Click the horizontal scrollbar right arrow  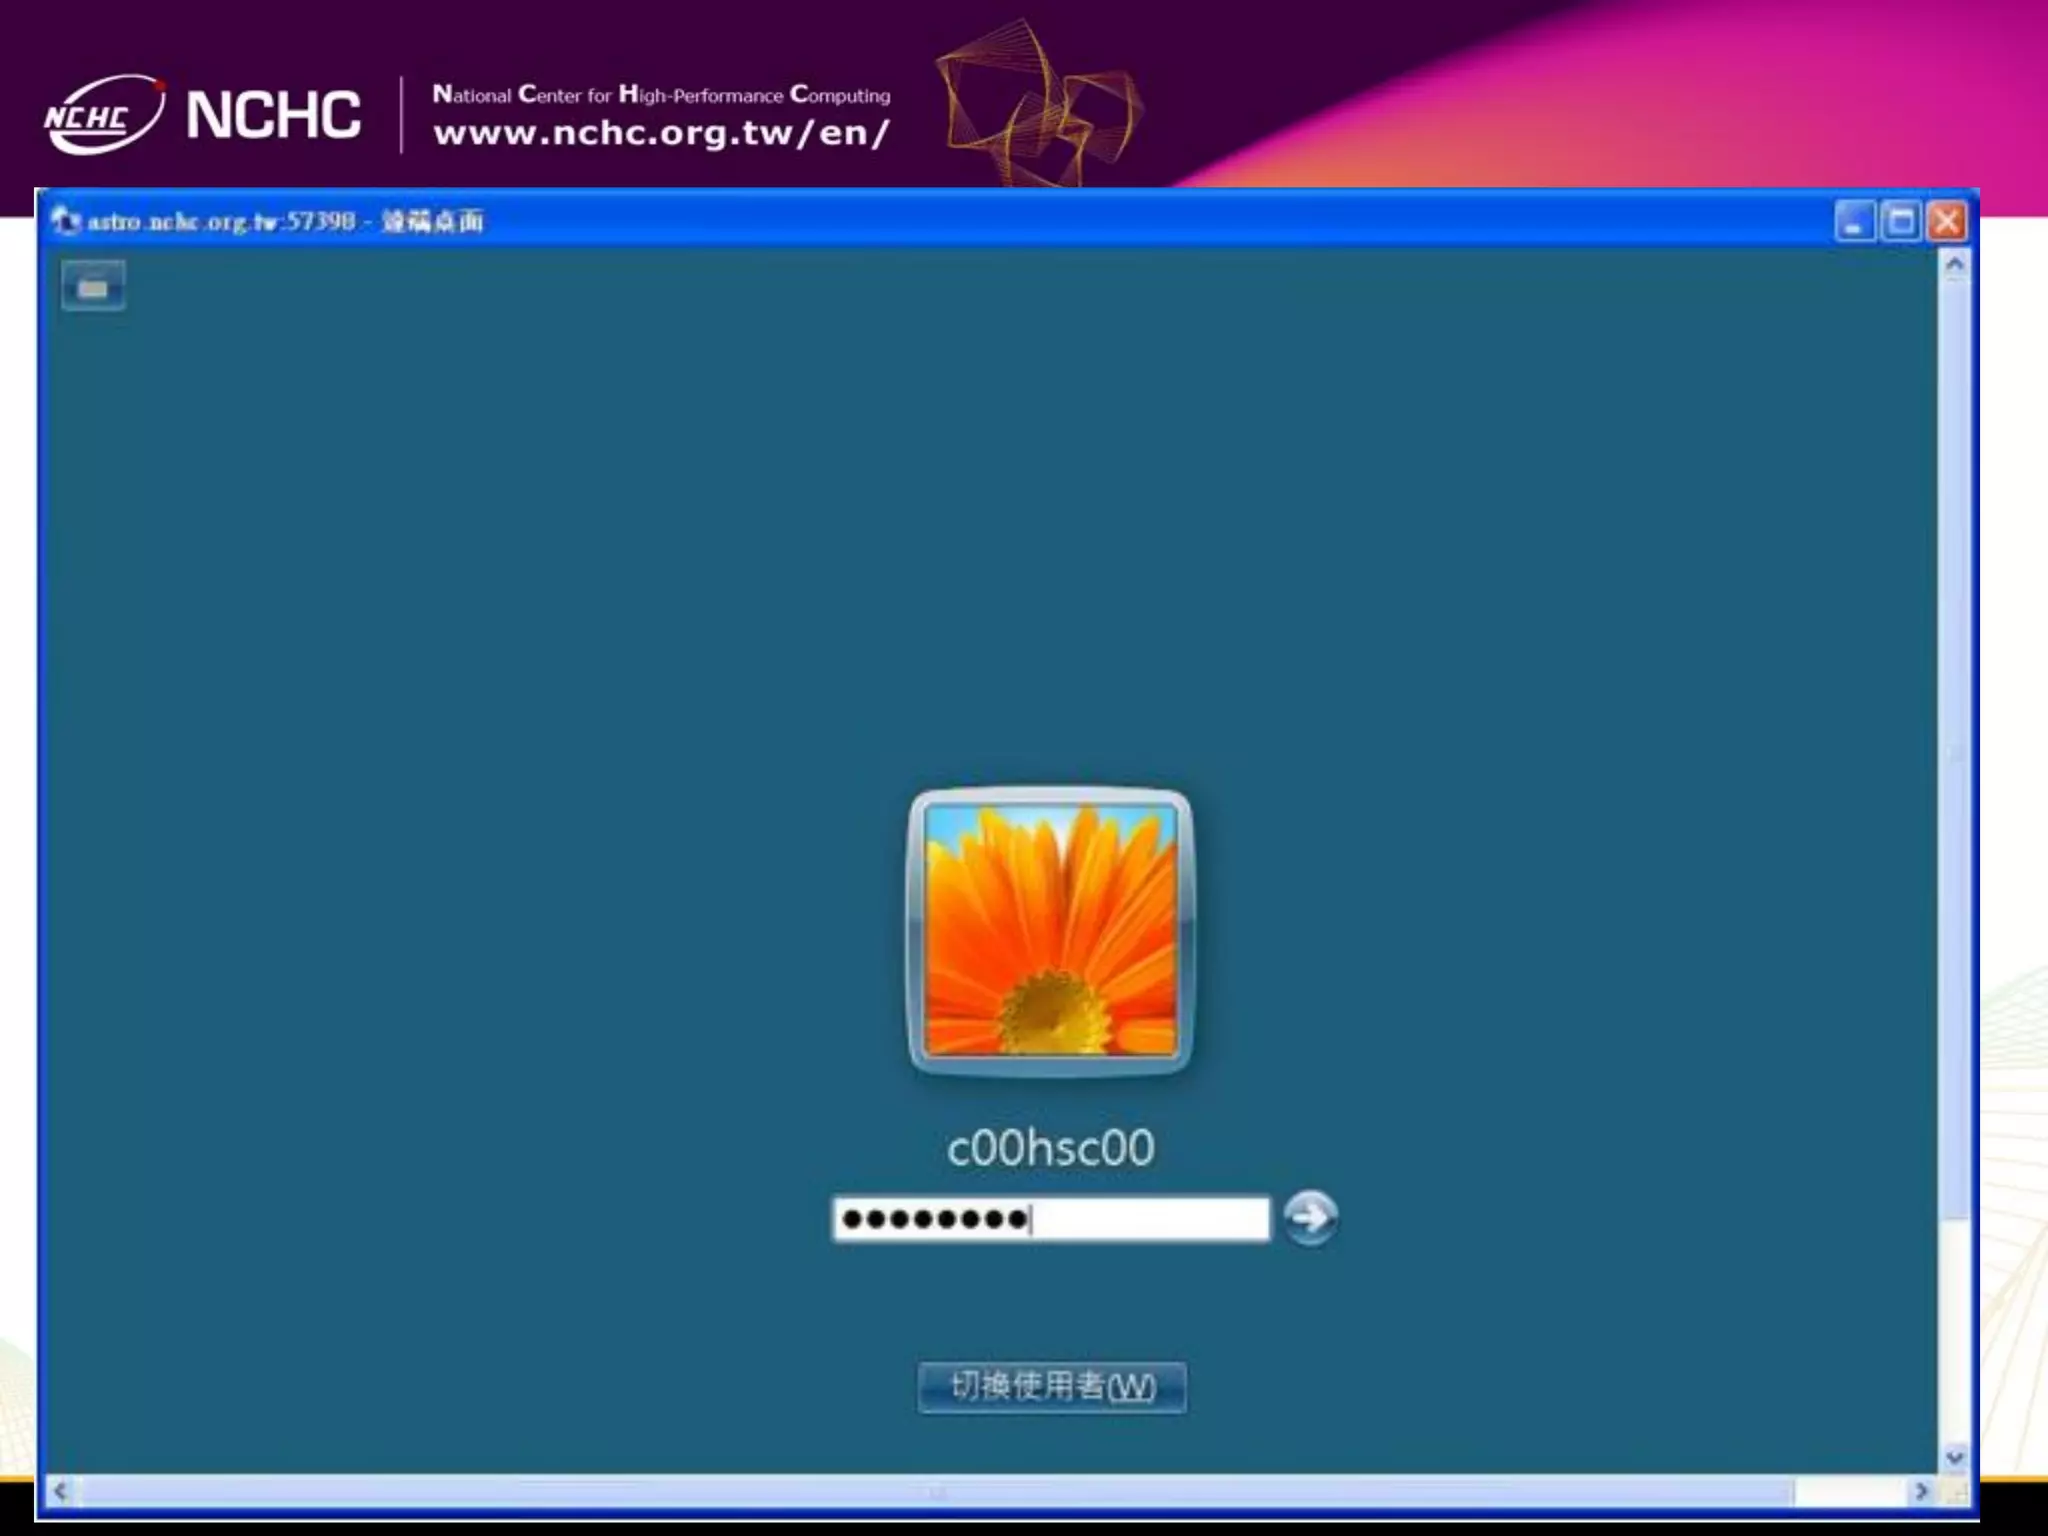point(1921,1492)
